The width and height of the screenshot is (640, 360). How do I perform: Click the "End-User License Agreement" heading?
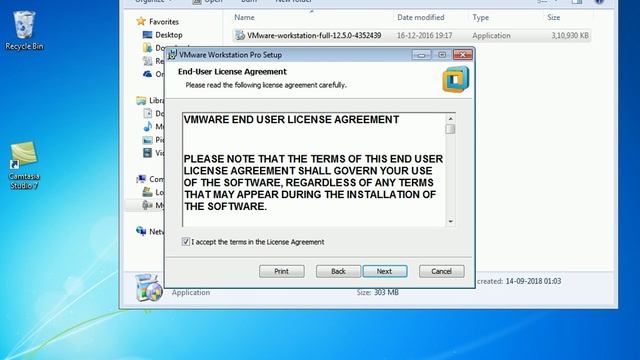(232, 71)
